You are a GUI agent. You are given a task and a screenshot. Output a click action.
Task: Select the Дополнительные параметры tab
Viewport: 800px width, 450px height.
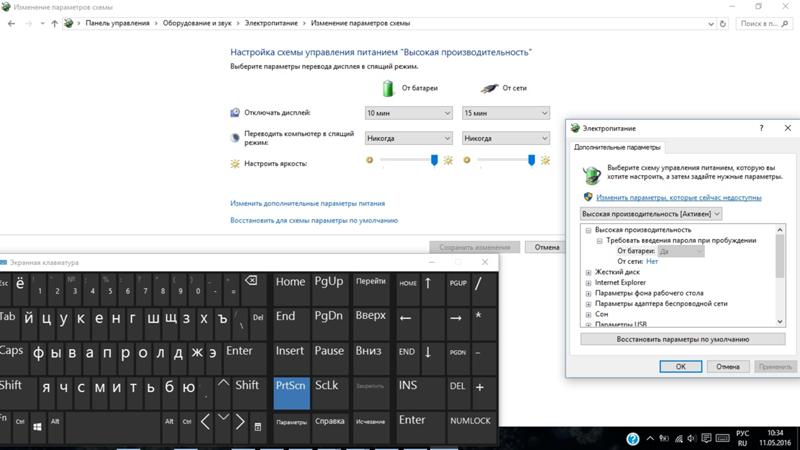pos(617,147)
